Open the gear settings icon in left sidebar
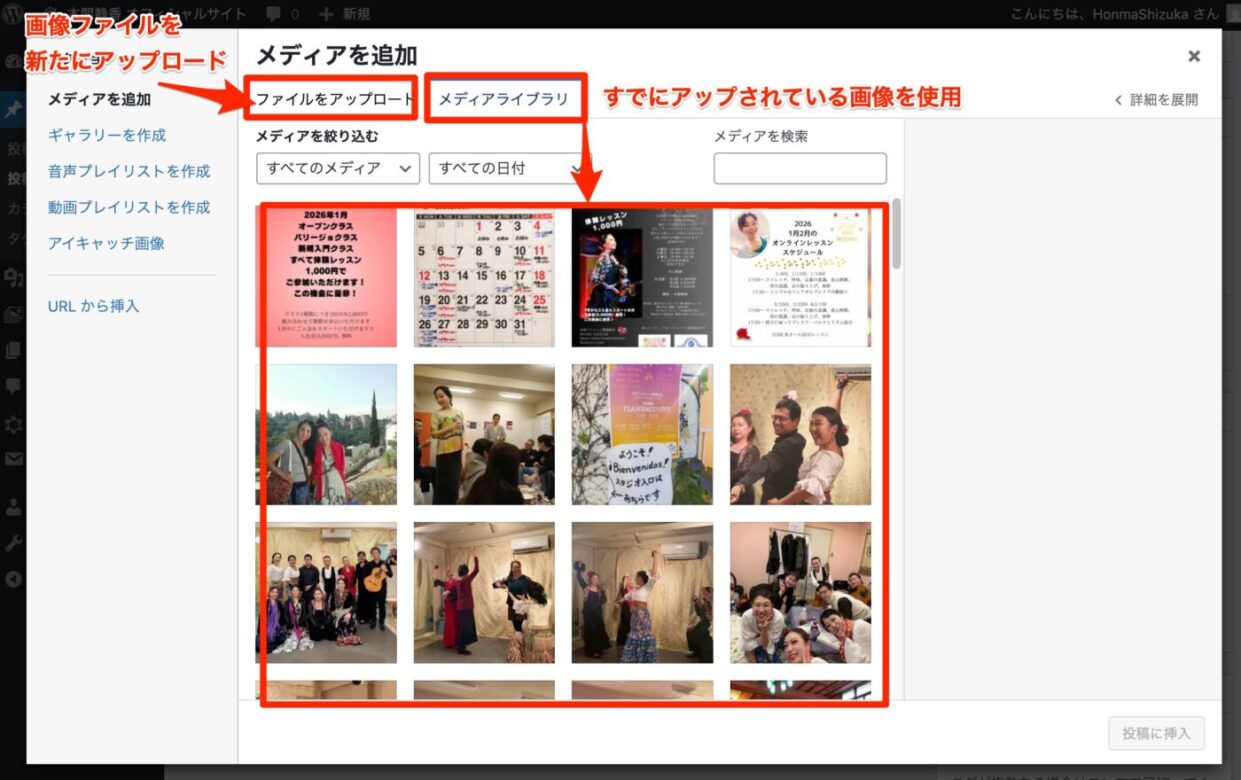 pyautogui.click(x=13, y=424)
